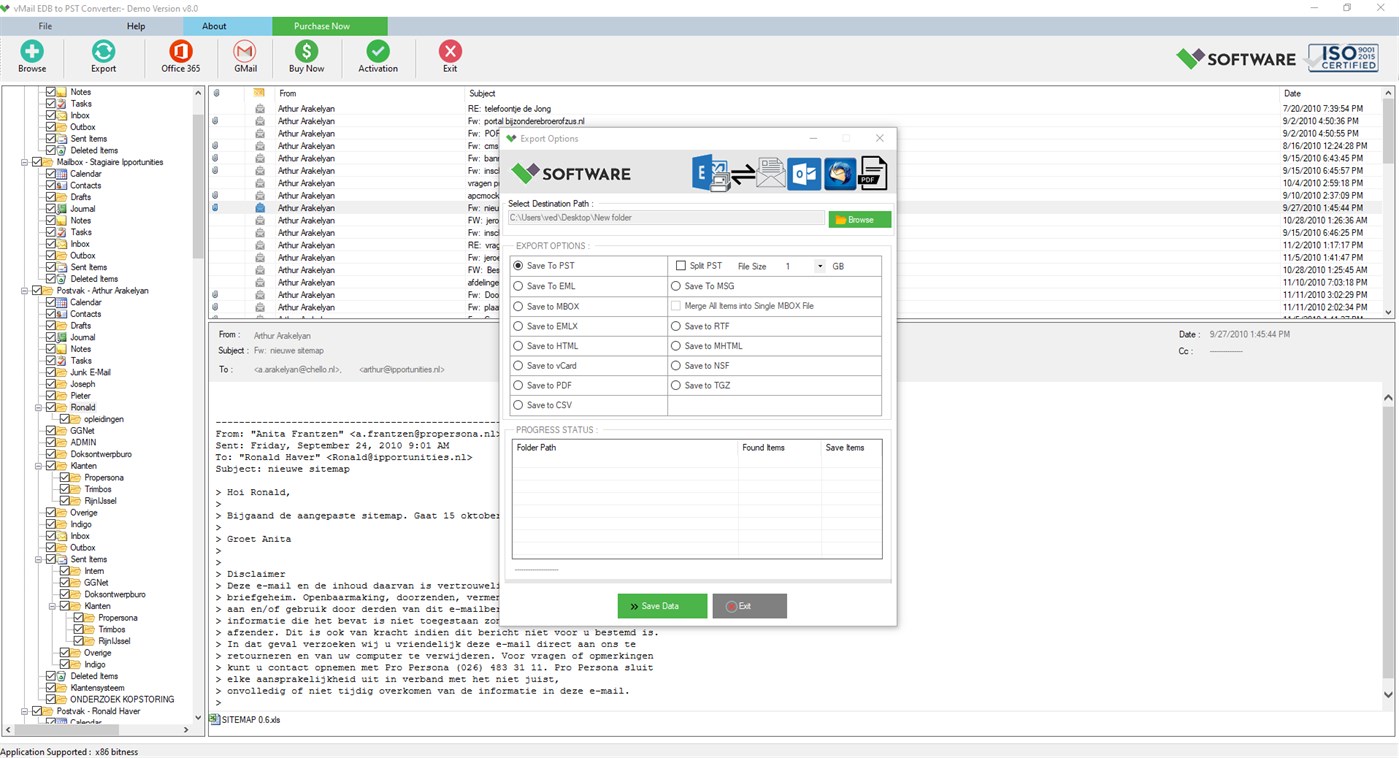Select the Save To MSG radio button
This screenshot has height=758, width=1399.
tap(677, 285)
